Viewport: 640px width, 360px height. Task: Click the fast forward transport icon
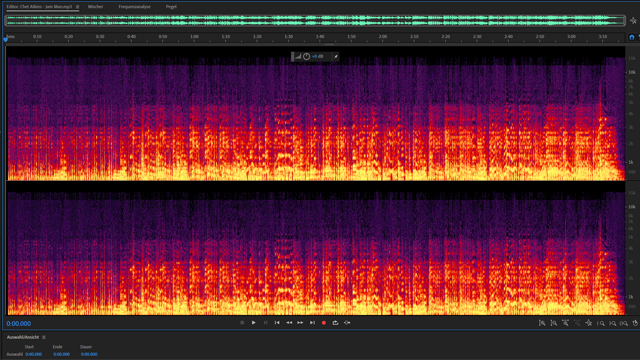[300, 323]
